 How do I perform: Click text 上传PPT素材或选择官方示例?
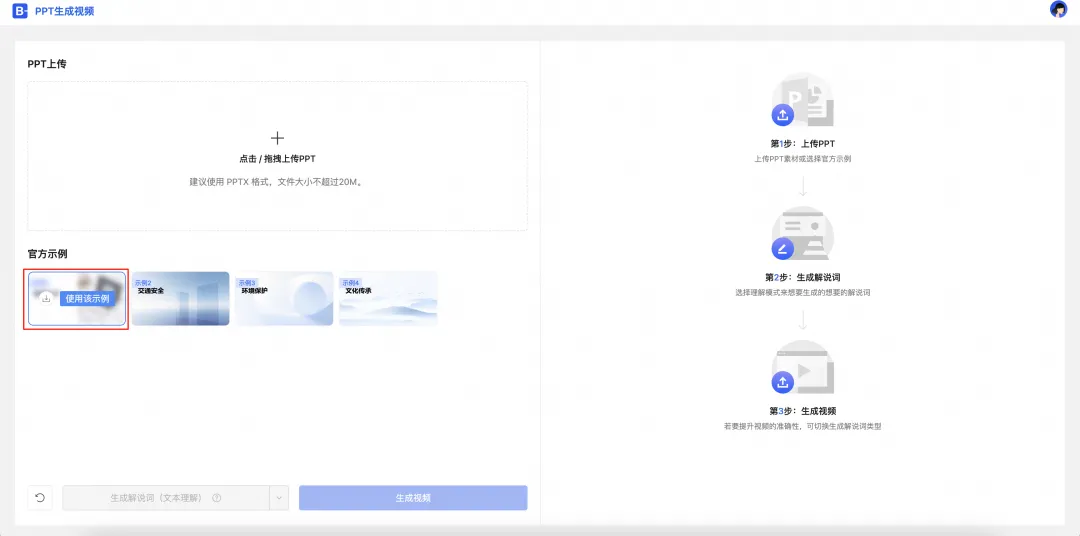[802, 158]
